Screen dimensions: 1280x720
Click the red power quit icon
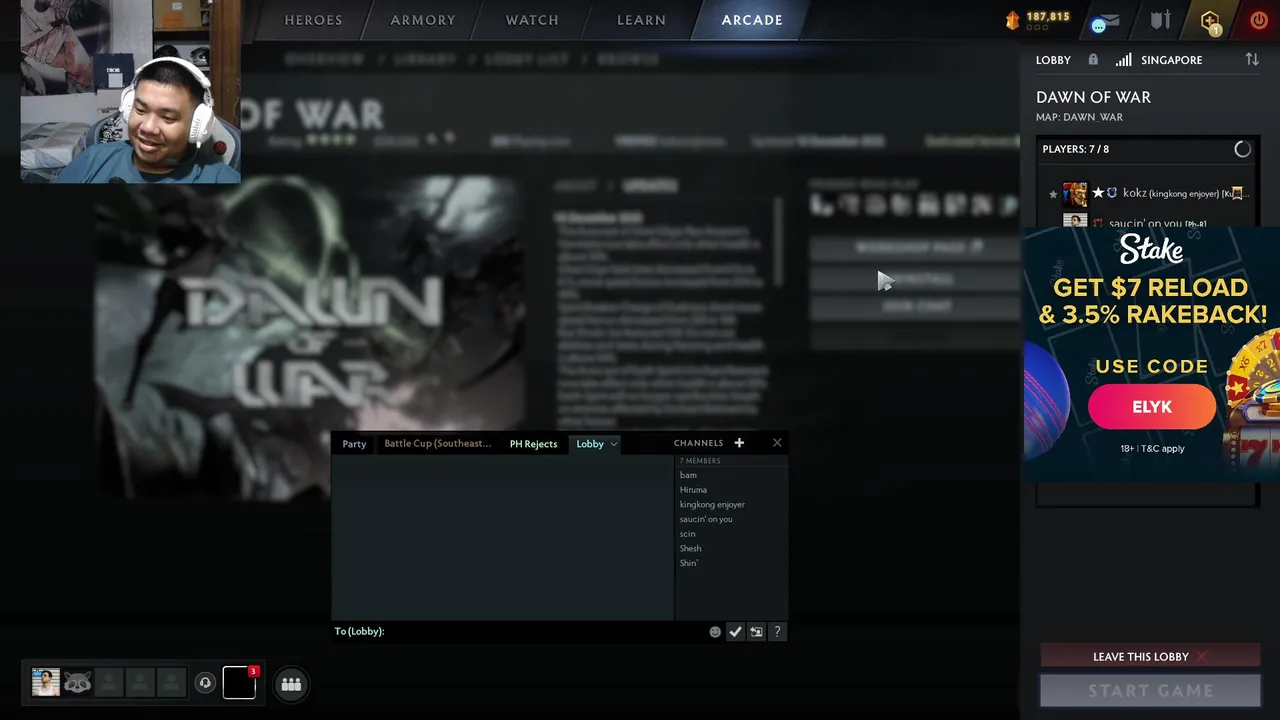1258,20
